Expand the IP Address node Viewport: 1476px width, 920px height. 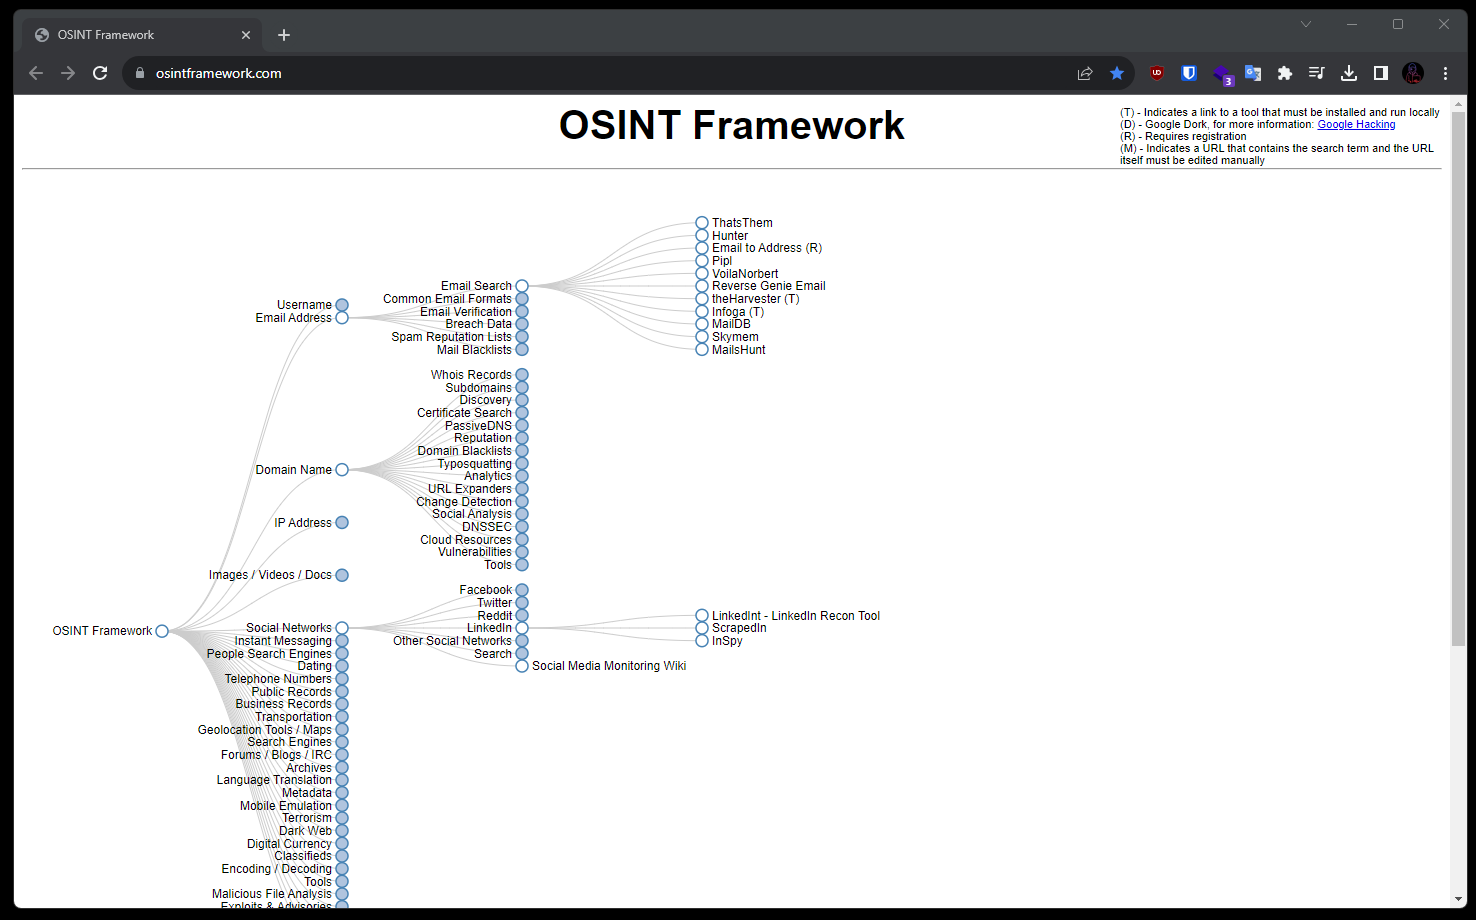342,523
